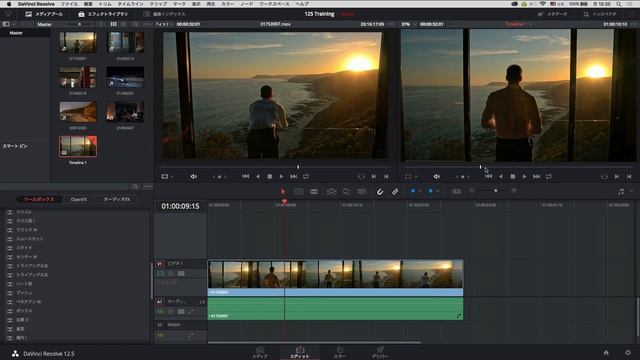The height and width of the screenshot is (360, 640).
Task: Click source viewer mark out button
Action: 386,176
